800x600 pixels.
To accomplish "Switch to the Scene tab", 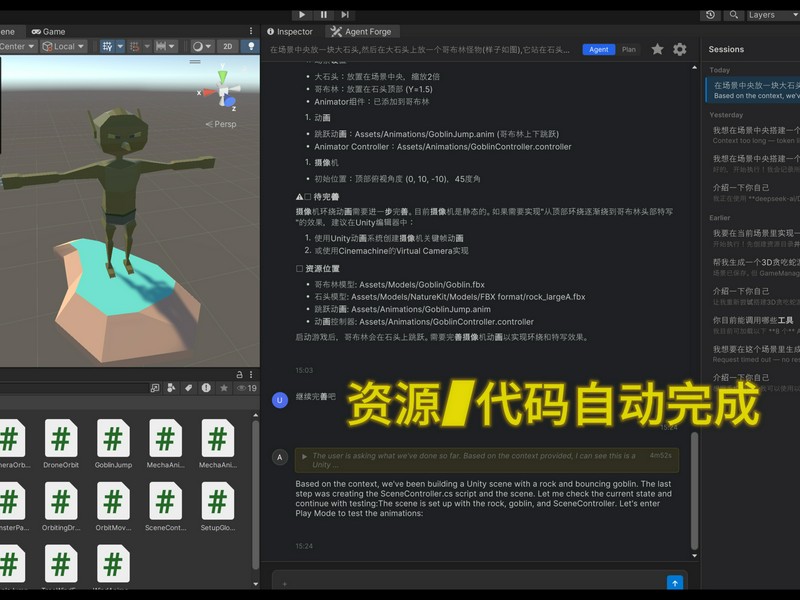I will [x=8, y=32].
